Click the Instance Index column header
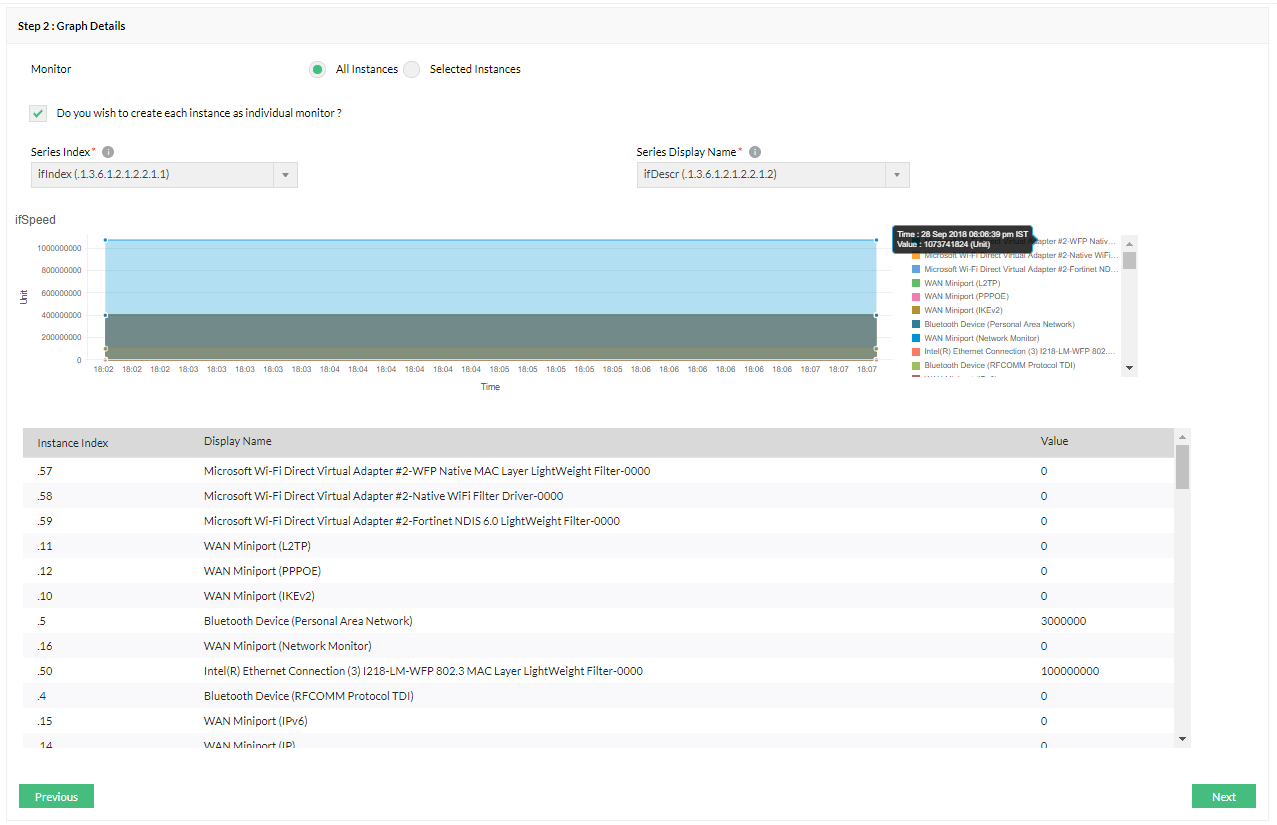The width and height of the screenshot is (1277, 825). 73,442
